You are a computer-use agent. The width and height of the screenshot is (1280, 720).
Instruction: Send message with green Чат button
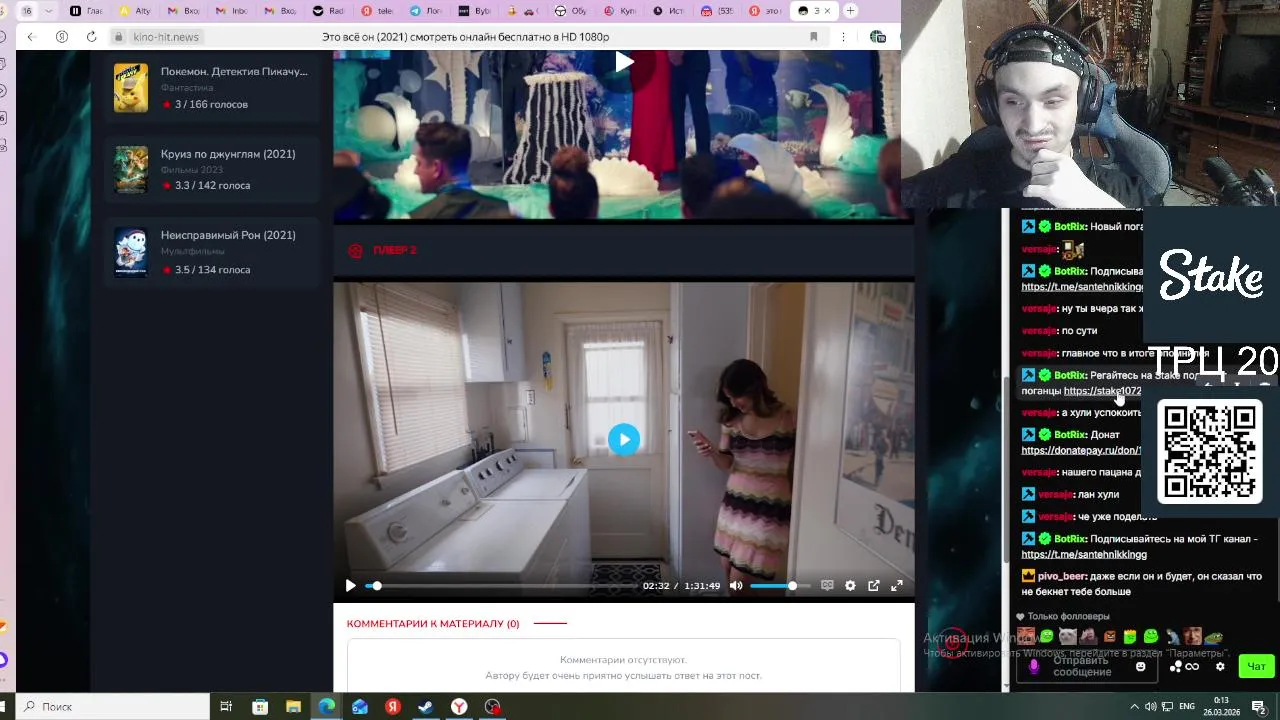(1256, 666)
